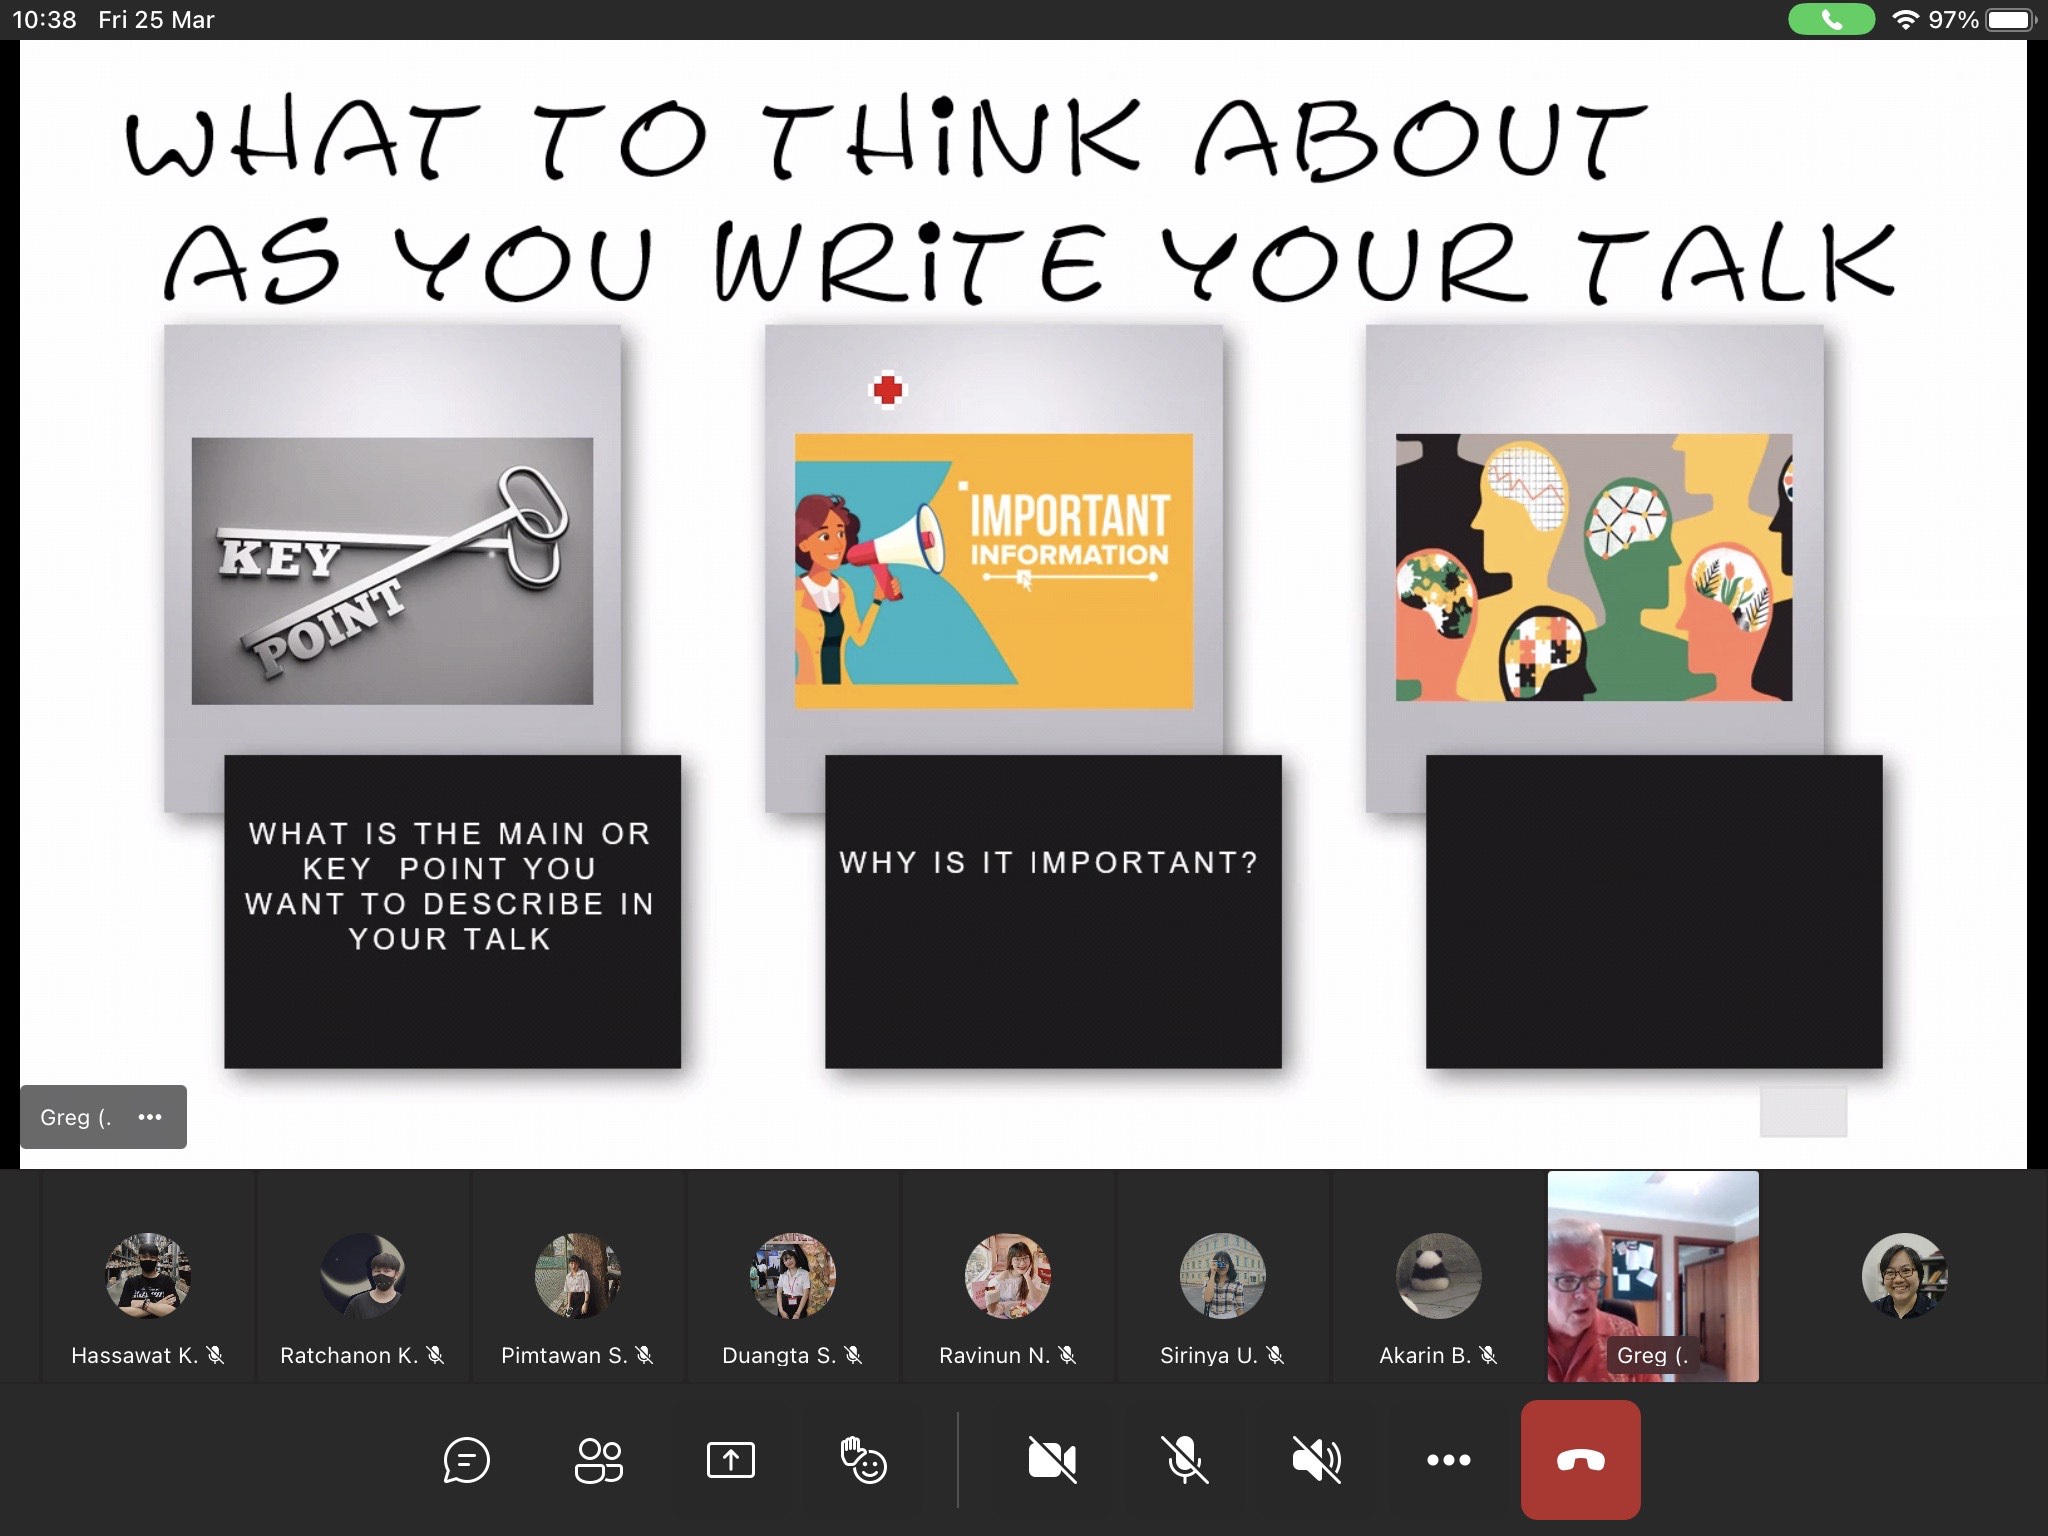Tap the share content button

tap(731, 1460)
